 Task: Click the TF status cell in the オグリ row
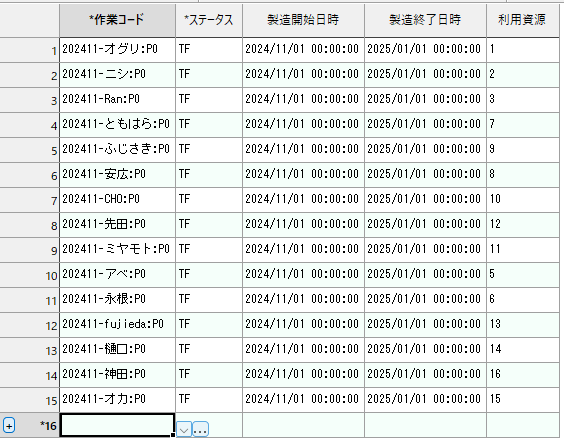tap(209, 50)
